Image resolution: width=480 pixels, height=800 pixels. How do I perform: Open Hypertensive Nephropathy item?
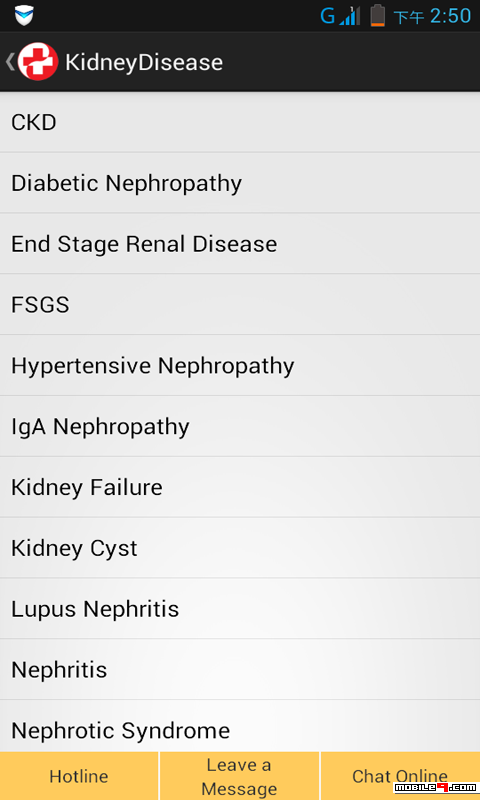(x=240, y=365)
